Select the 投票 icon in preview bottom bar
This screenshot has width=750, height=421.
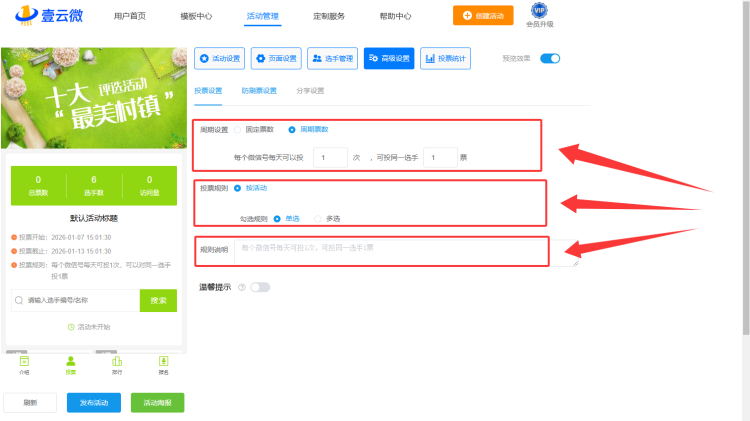pyautogui.click(x=70, y=362)
